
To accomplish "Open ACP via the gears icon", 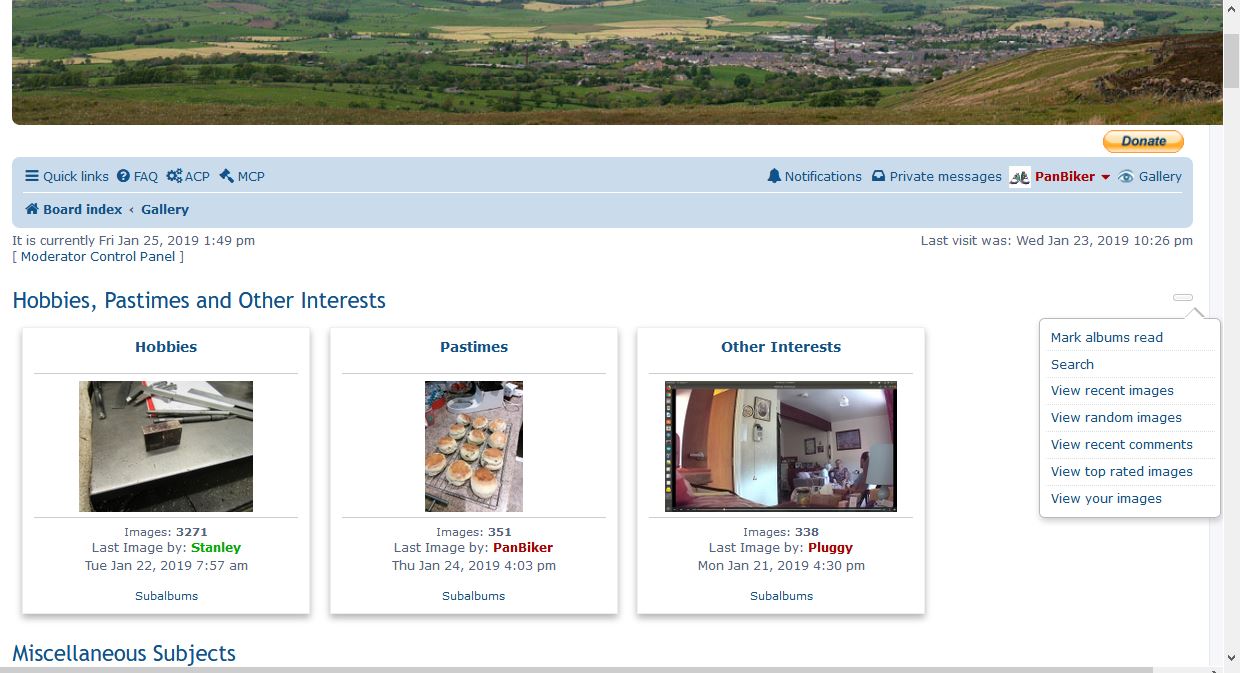I will tap(174, 176).
